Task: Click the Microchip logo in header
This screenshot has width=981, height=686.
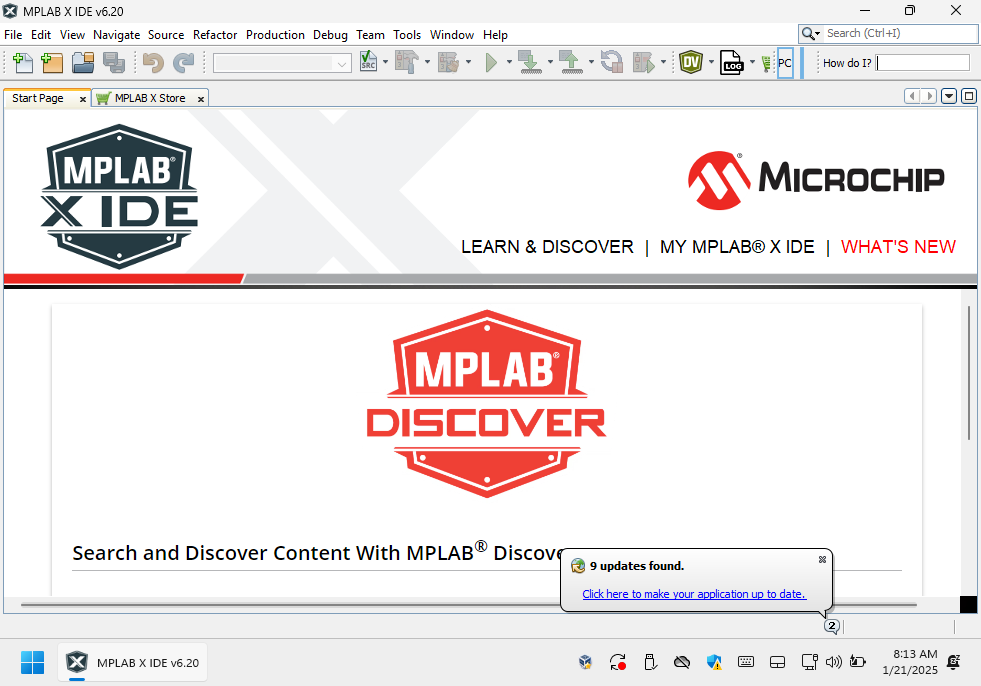Action: (816, 180)
